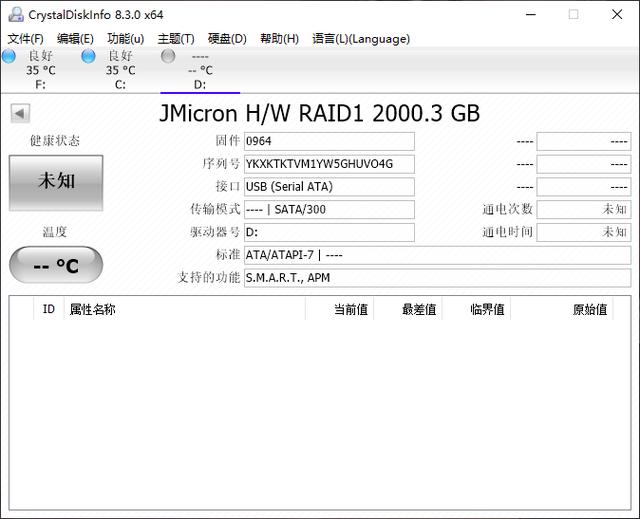Open the 硬盘(D) menu
640x519 pixels.
[227, 39]
